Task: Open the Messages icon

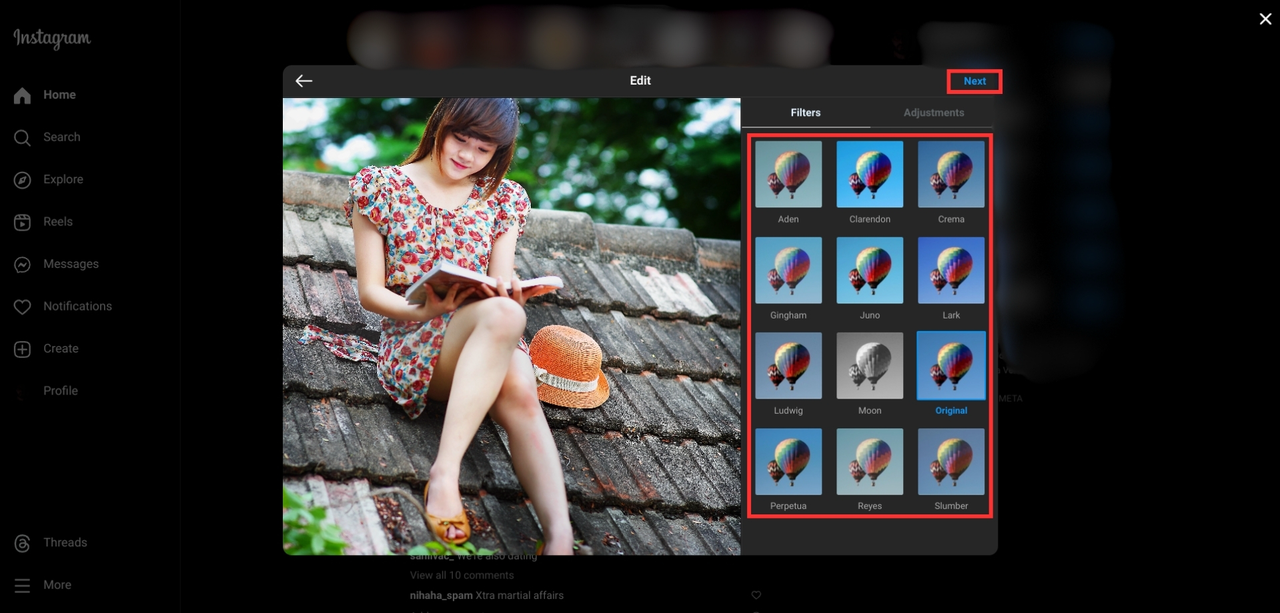Action: [x=22, y=264]
